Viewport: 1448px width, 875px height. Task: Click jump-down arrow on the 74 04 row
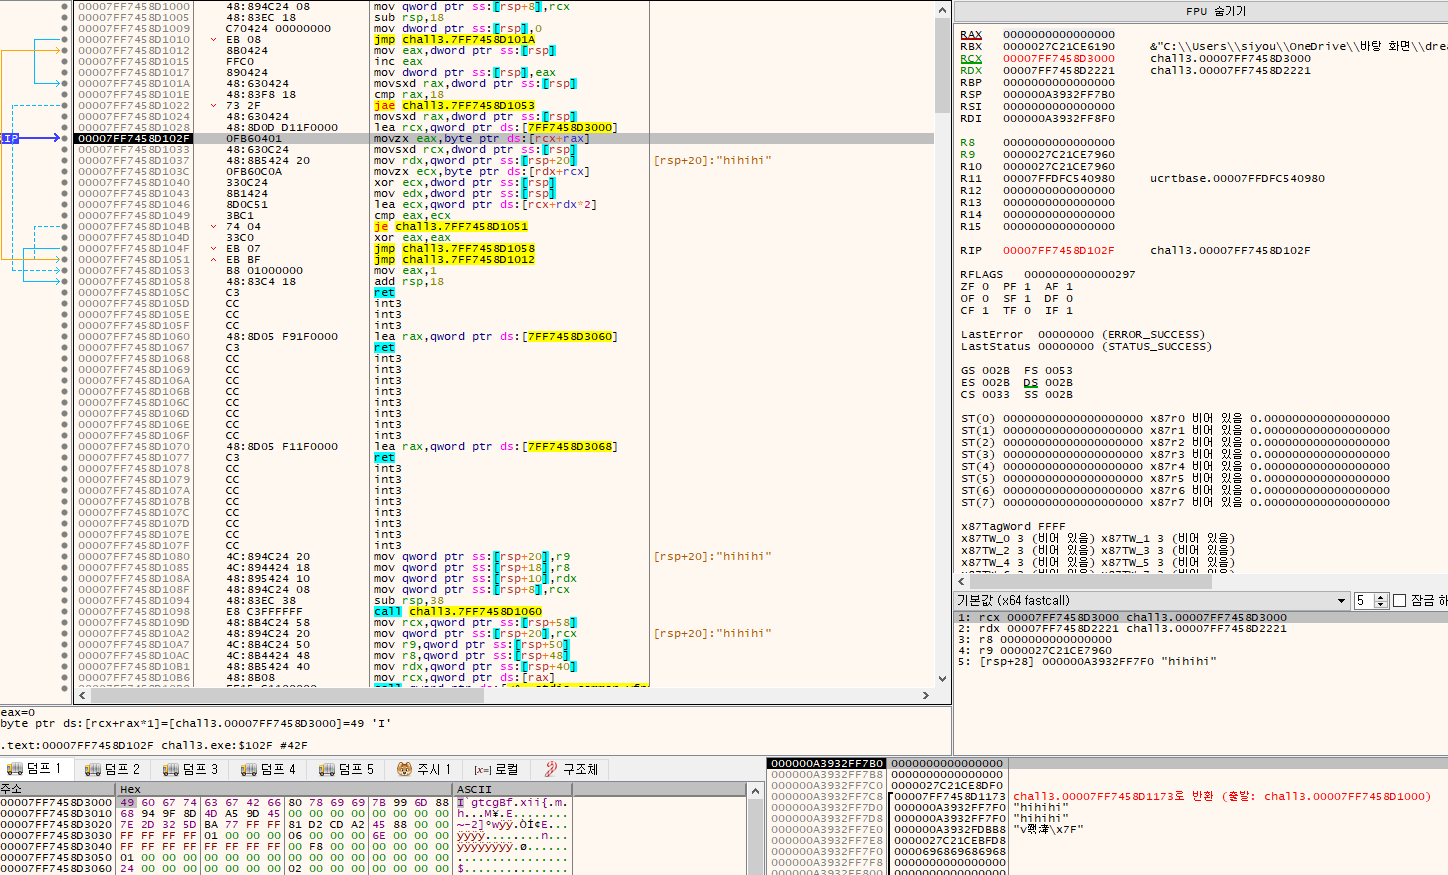213,226
